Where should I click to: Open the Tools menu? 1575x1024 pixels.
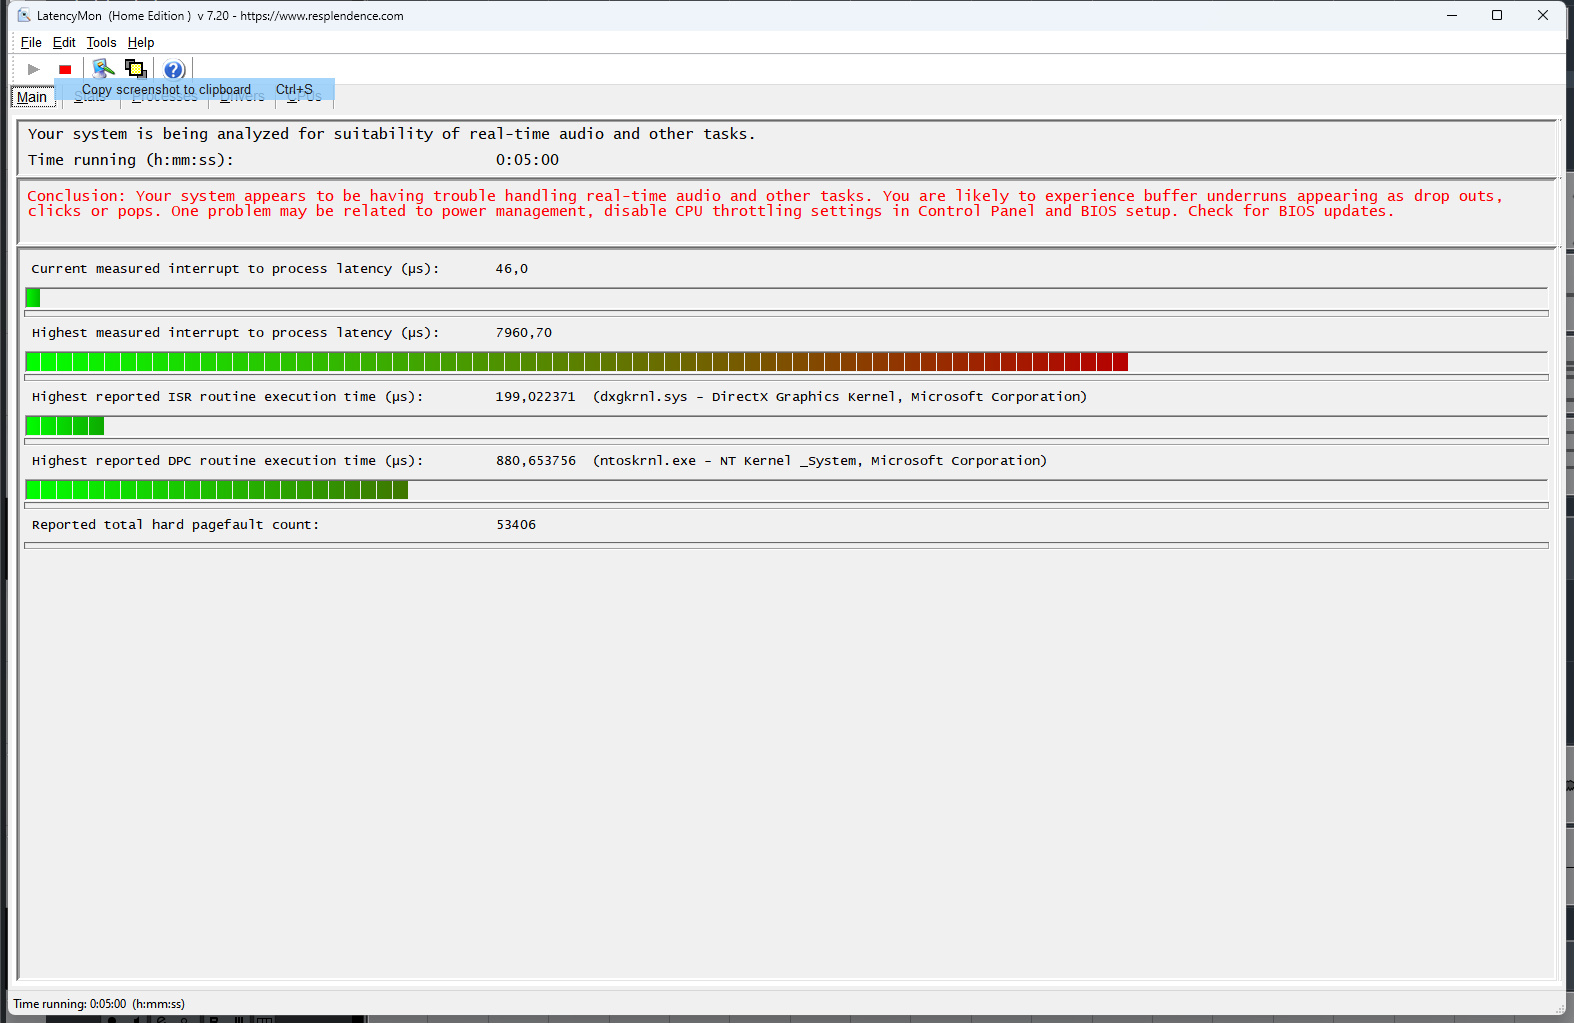click(x=101, y=42)
